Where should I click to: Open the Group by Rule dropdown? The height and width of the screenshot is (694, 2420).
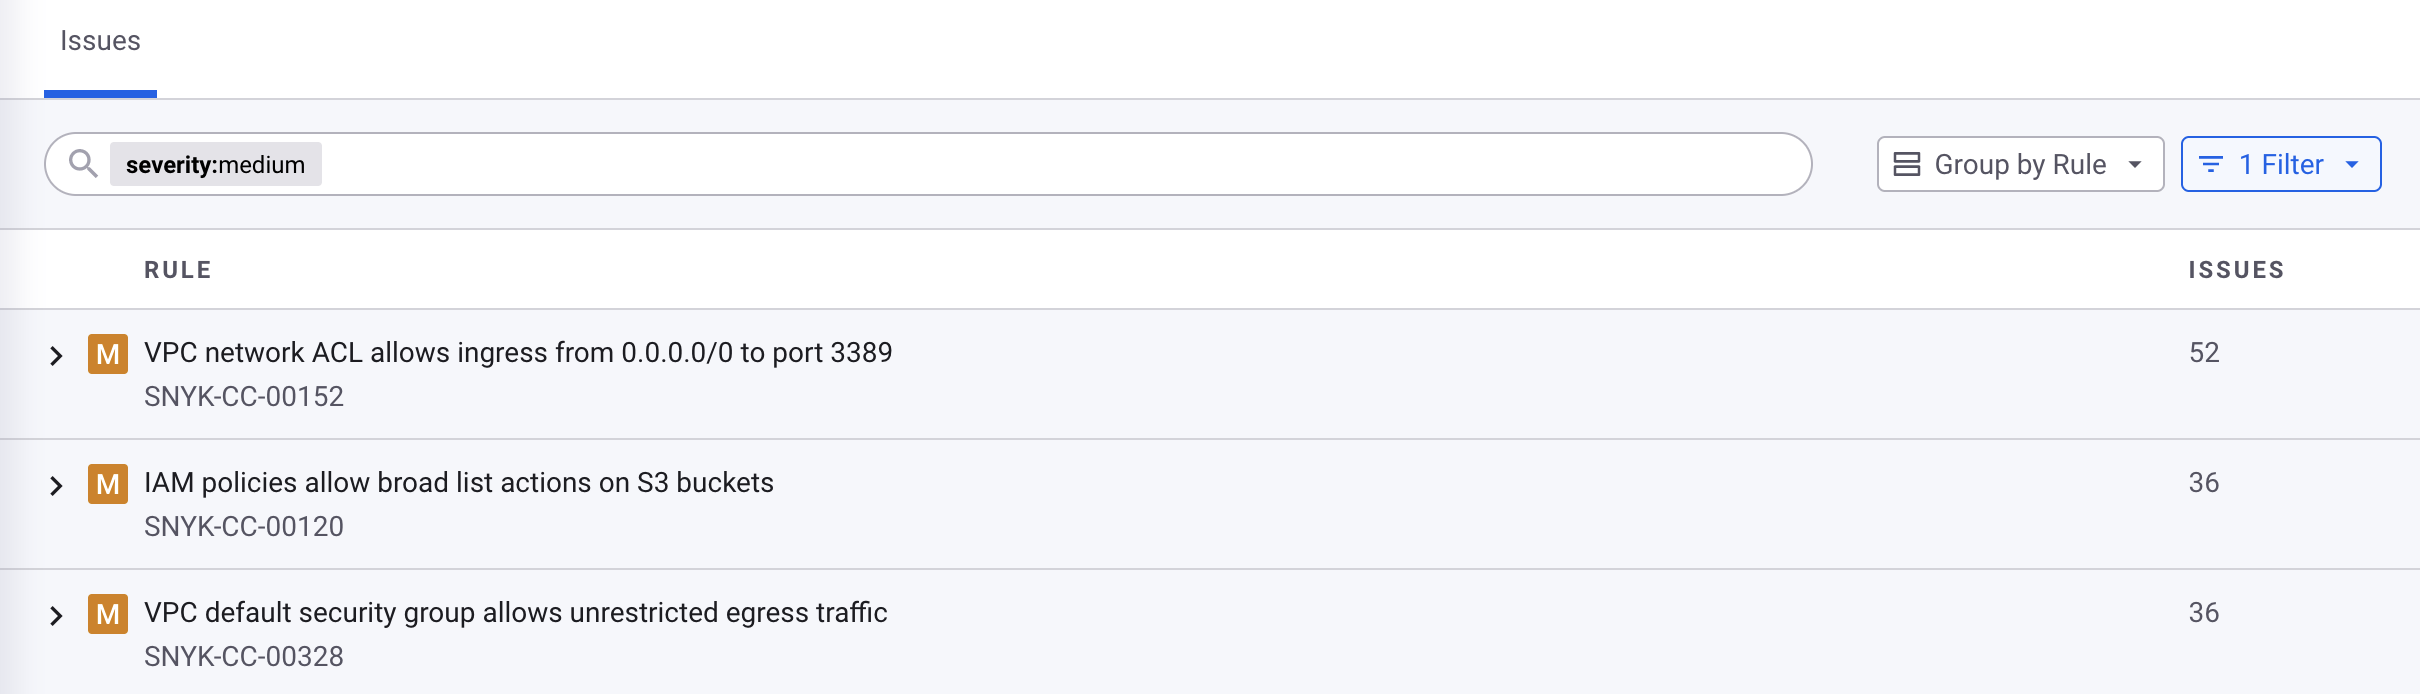2020,165
